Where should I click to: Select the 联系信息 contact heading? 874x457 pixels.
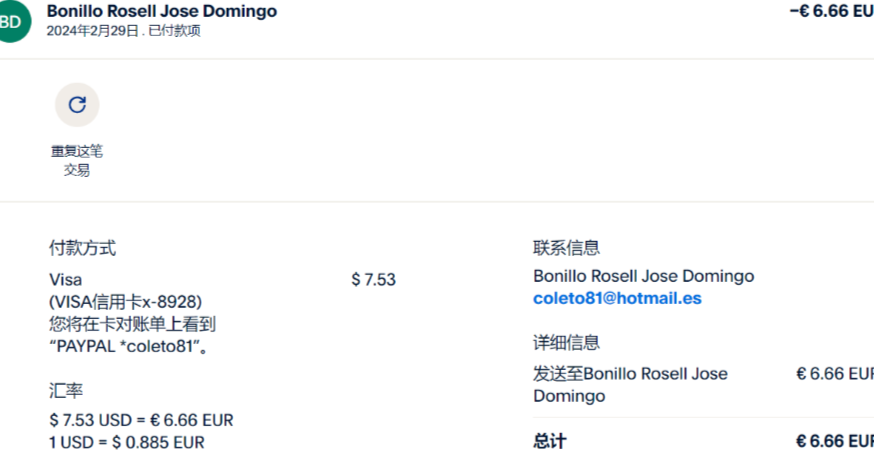point(566,247)
